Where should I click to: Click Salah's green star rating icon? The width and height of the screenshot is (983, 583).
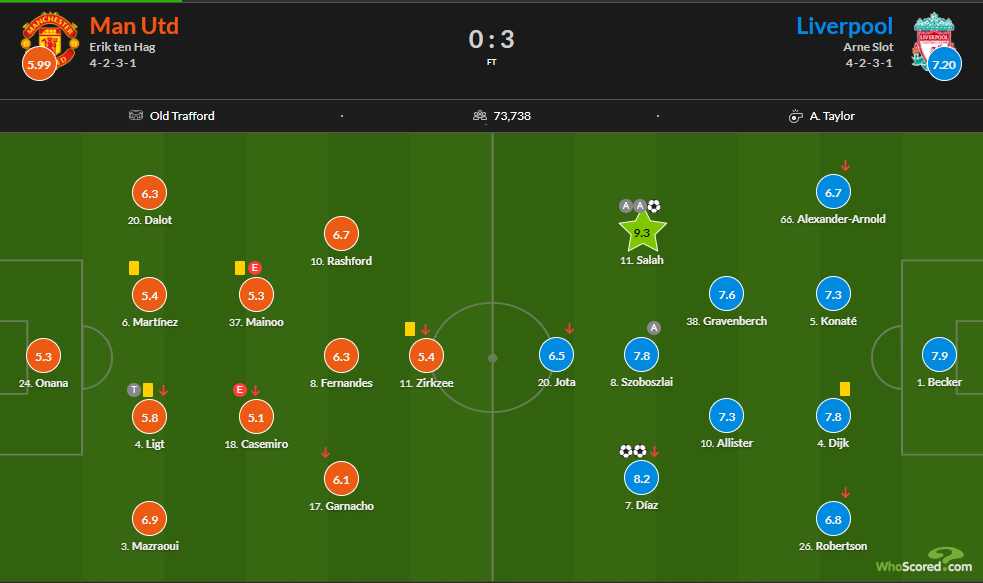point(642,232)
